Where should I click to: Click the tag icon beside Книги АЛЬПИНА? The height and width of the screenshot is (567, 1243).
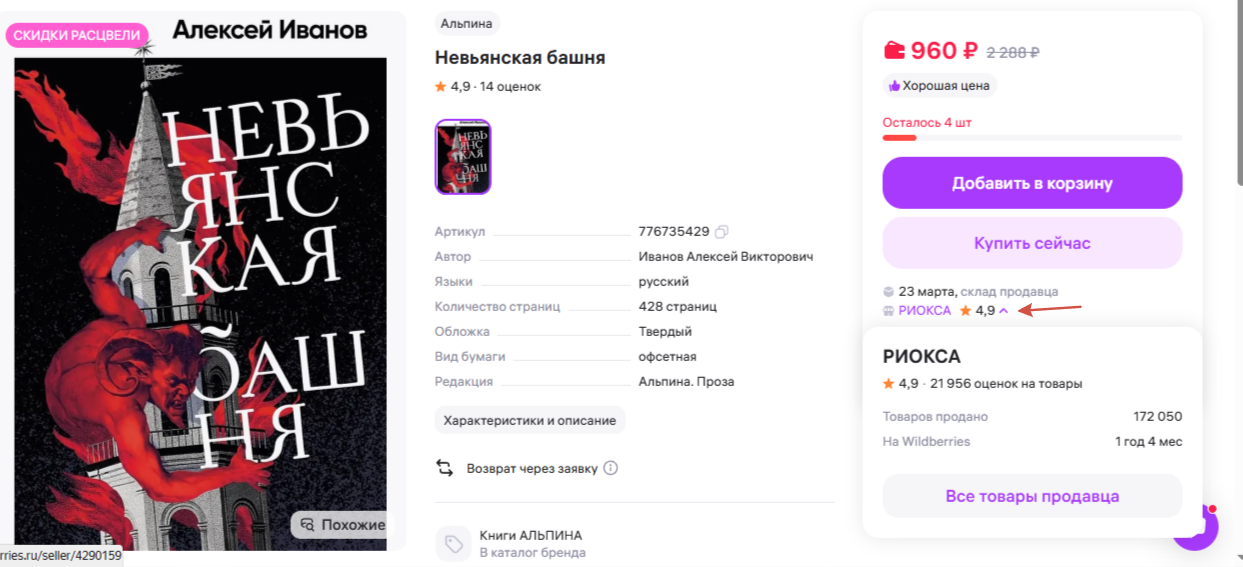coord(453,544)
